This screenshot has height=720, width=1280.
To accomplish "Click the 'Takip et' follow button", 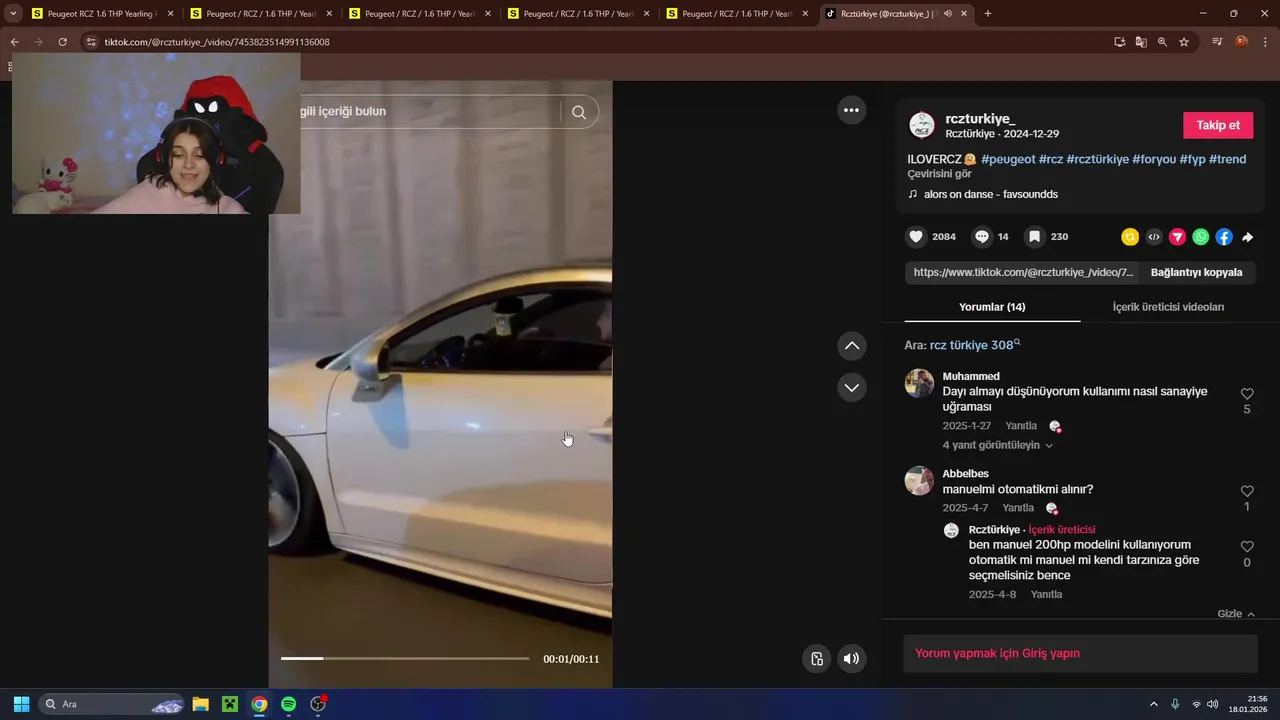I will click(1218, 125).
